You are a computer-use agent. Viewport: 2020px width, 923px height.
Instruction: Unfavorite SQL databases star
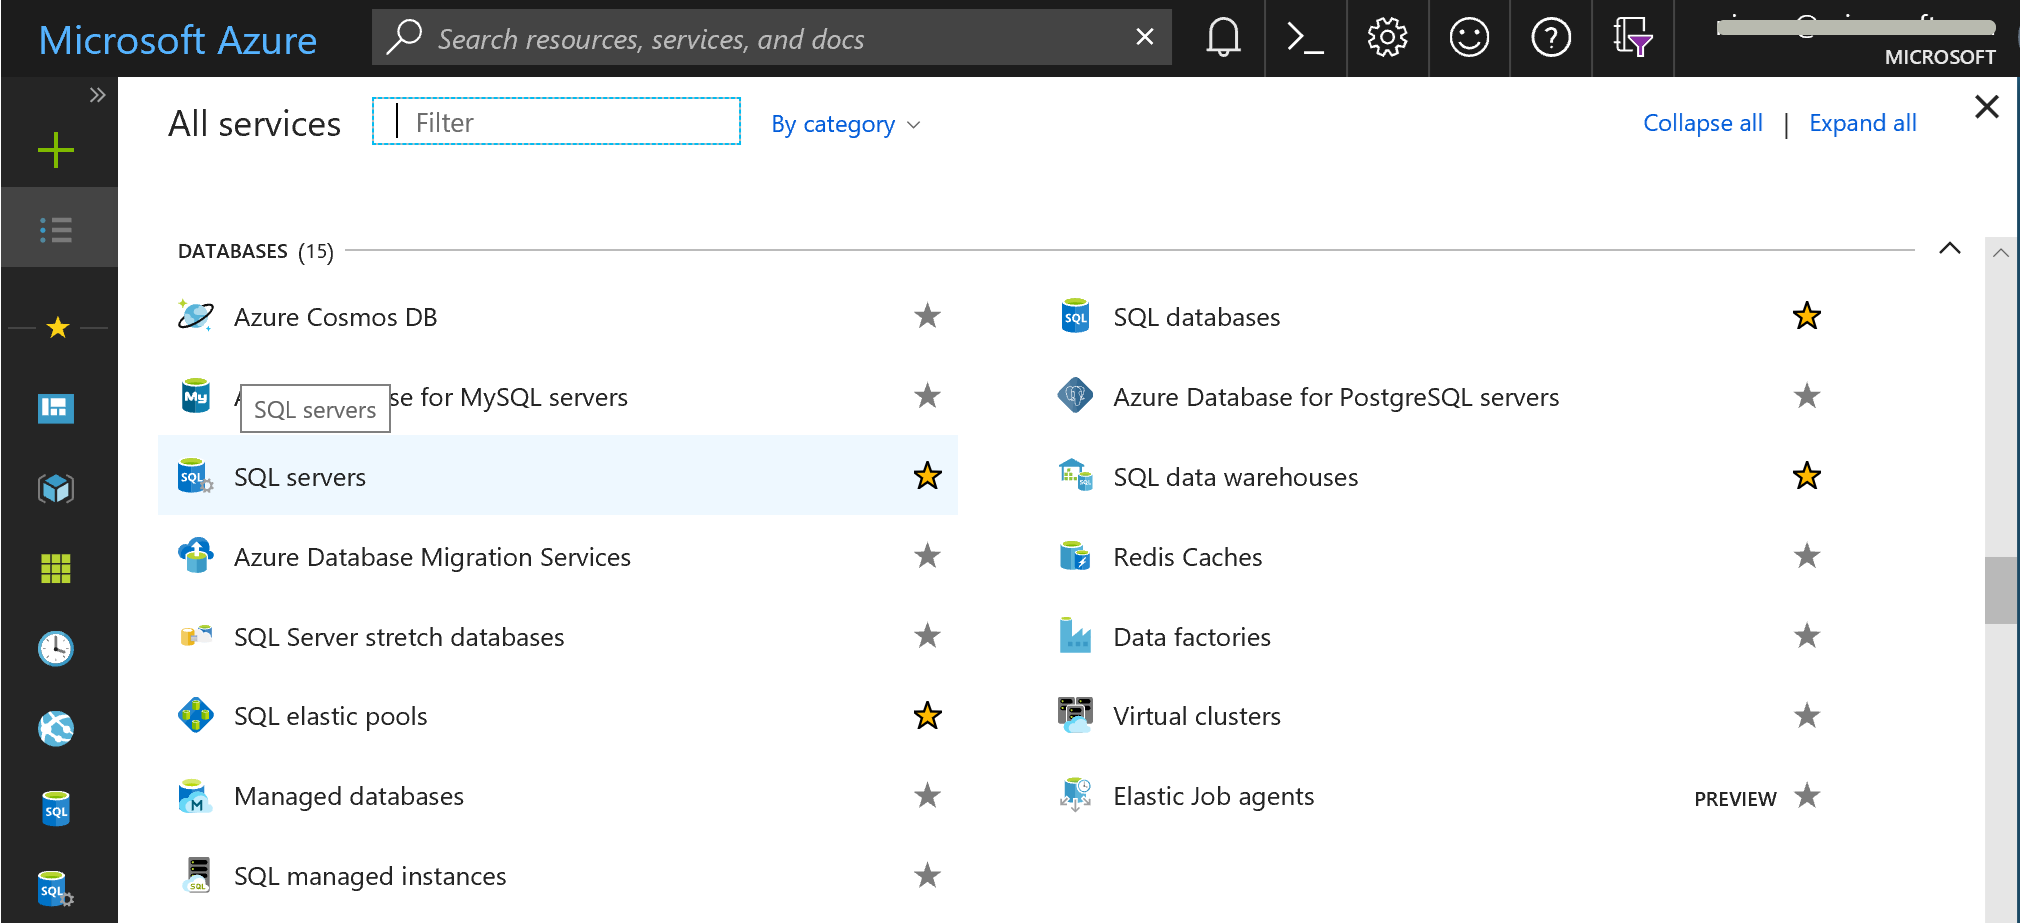[x=1806, y=317]
